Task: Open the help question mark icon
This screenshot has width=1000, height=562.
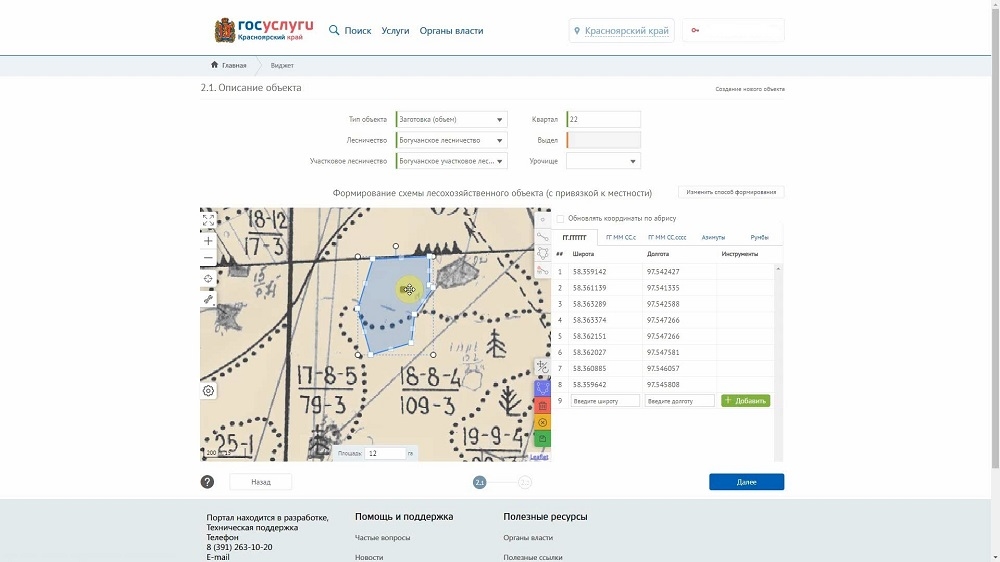Action: [207, 482]
